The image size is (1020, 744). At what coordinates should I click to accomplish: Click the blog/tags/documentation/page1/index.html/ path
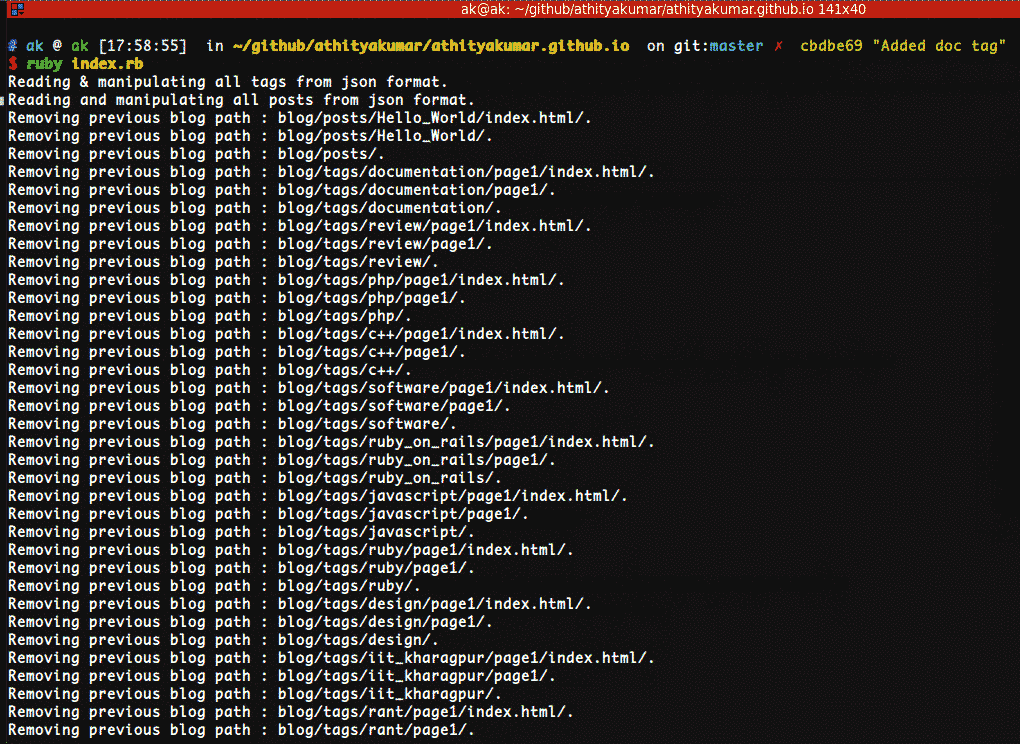pos(466,172)
